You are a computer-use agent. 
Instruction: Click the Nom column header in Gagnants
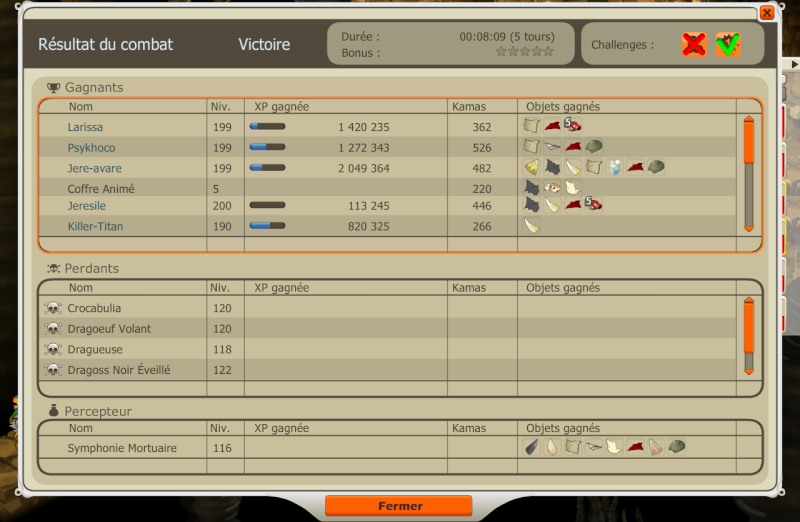click(x=81, y=107)
